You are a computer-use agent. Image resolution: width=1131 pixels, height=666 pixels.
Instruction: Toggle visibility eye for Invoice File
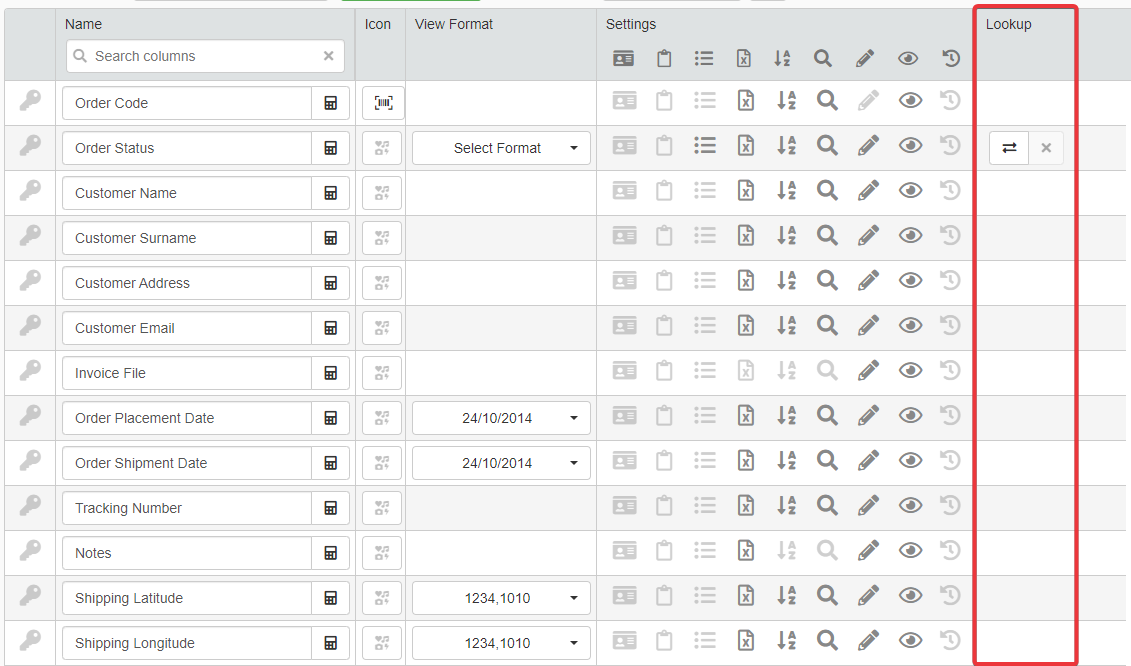(910, 371)
